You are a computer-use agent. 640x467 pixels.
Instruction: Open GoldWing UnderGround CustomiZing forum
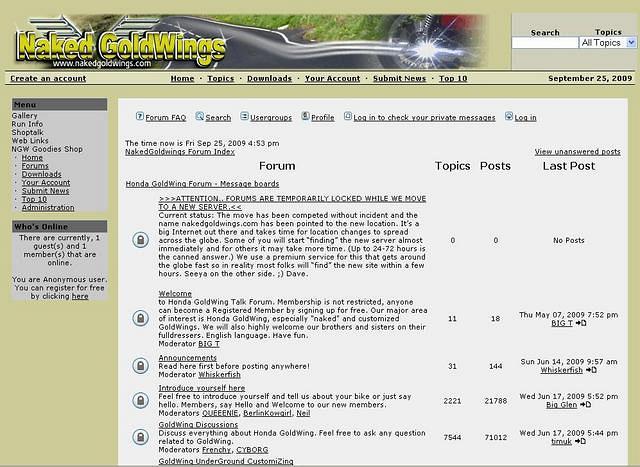[226, 461]
